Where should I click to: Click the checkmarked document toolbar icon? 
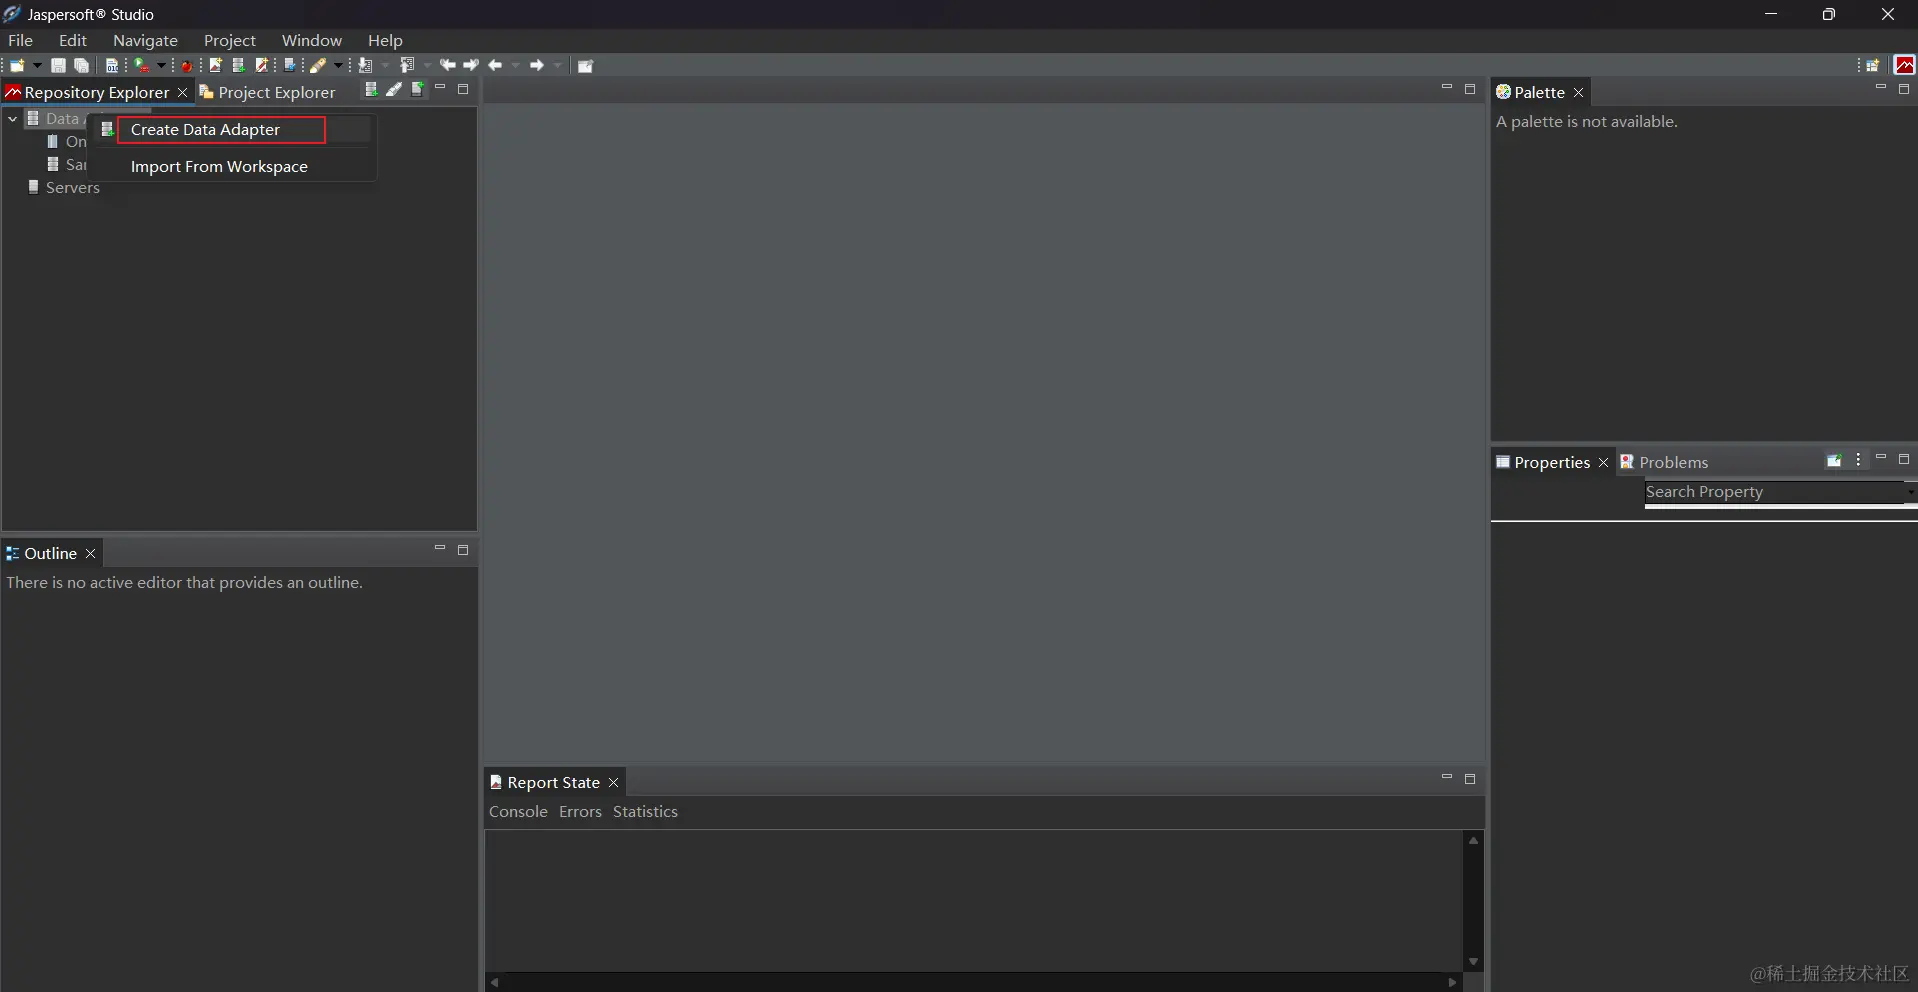(x=290, y=65)
